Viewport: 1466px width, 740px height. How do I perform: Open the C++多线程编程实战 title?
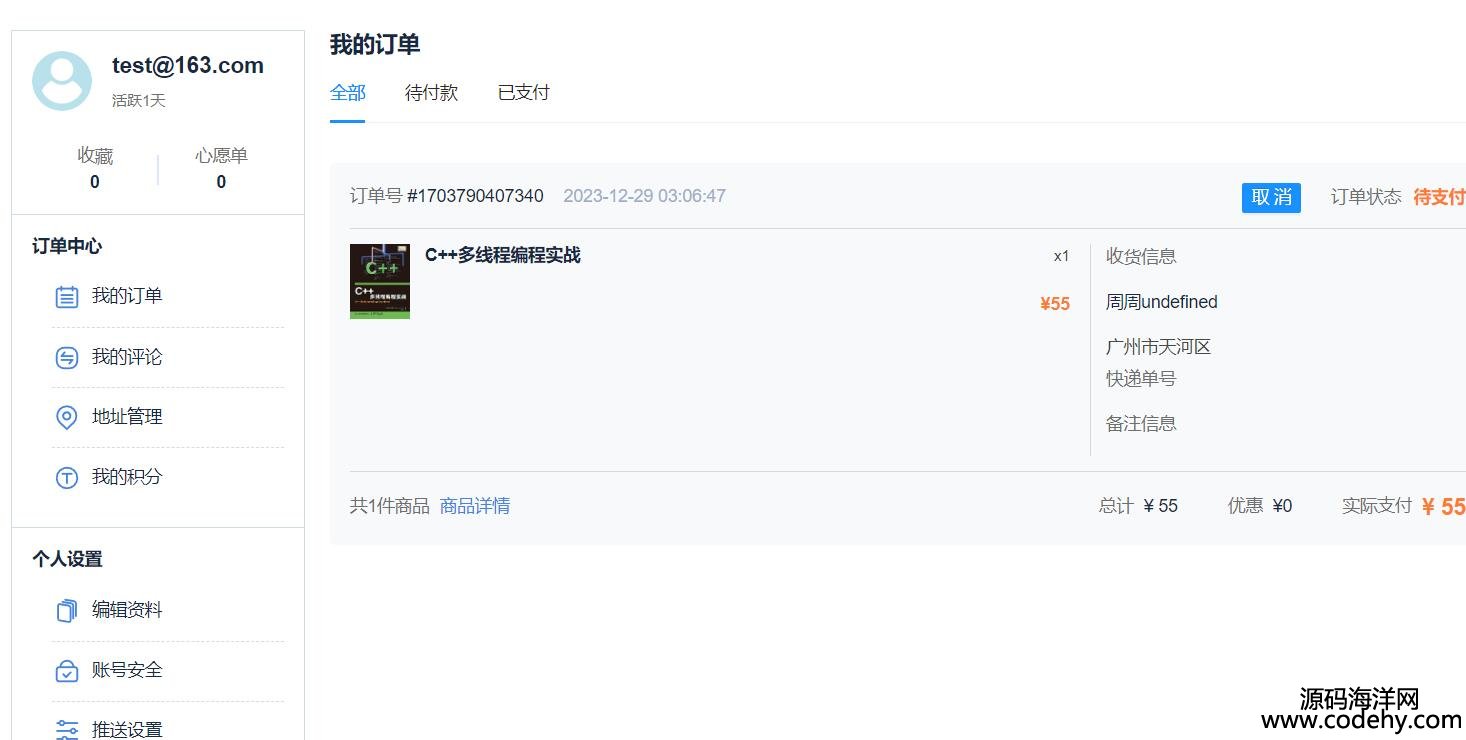coord(503,255)
